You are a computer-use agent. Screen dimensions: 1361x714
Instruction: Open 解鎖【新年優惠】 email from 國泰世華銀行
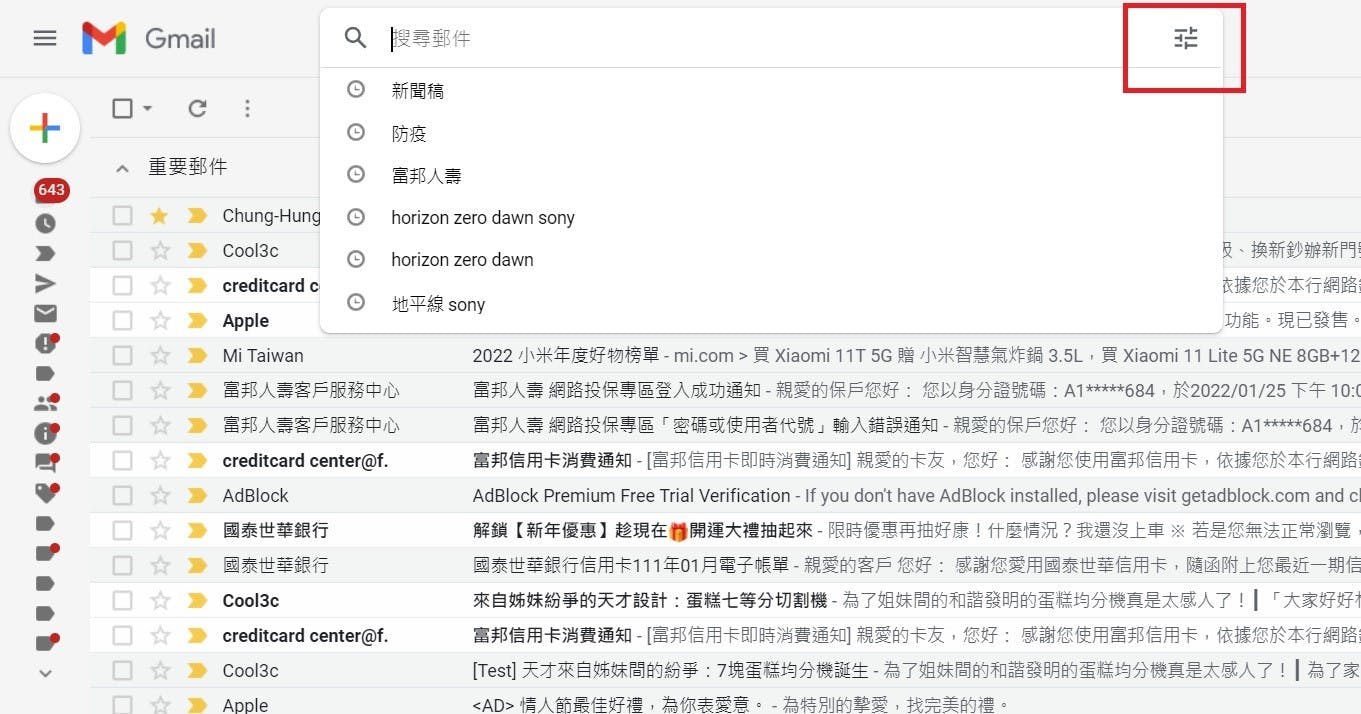pyautogui.click(x=725, y=531)
